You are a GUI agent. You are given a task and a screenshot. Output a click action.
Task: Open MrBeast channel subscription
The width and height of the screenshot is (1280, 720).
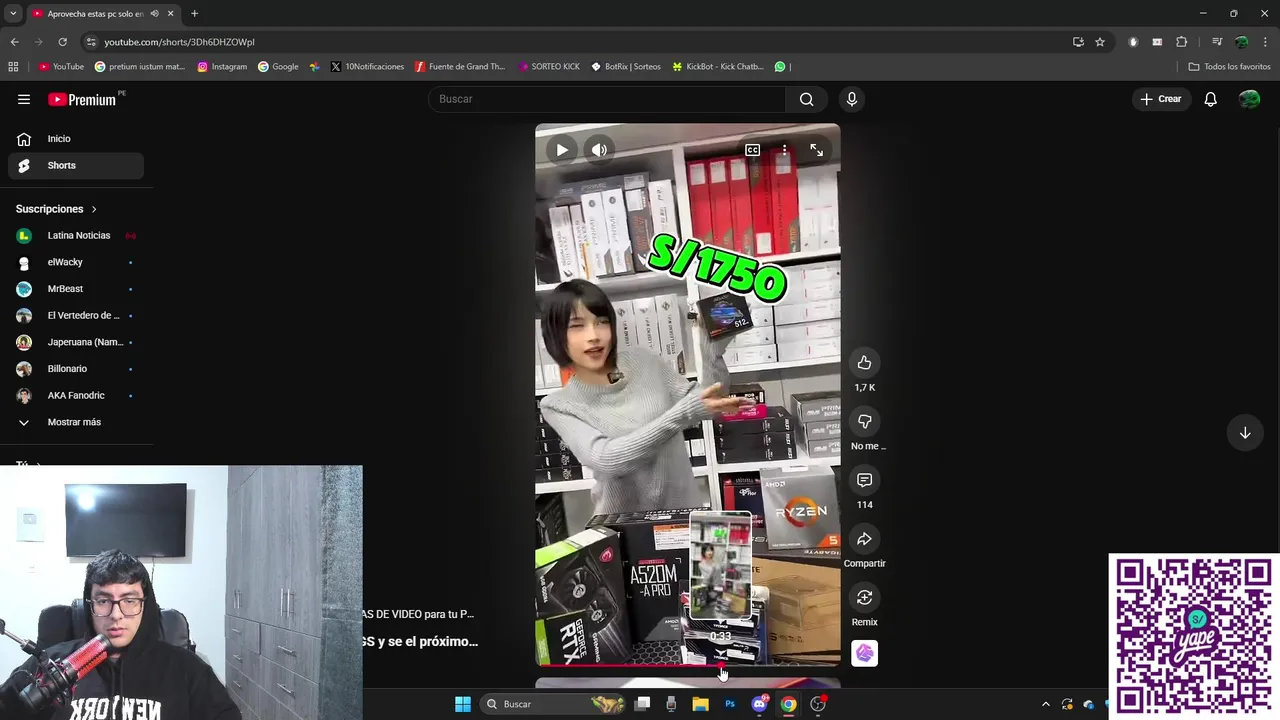[x=76, y=289]
